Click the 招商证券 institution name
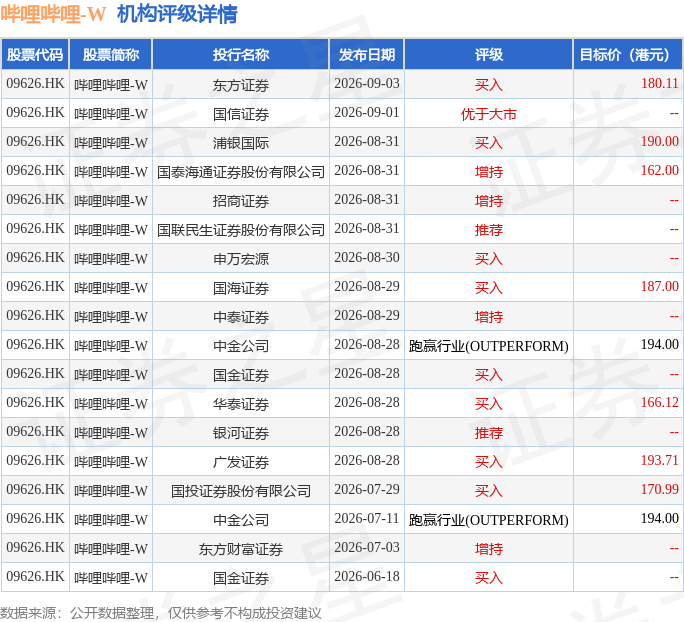 [241, 201]
